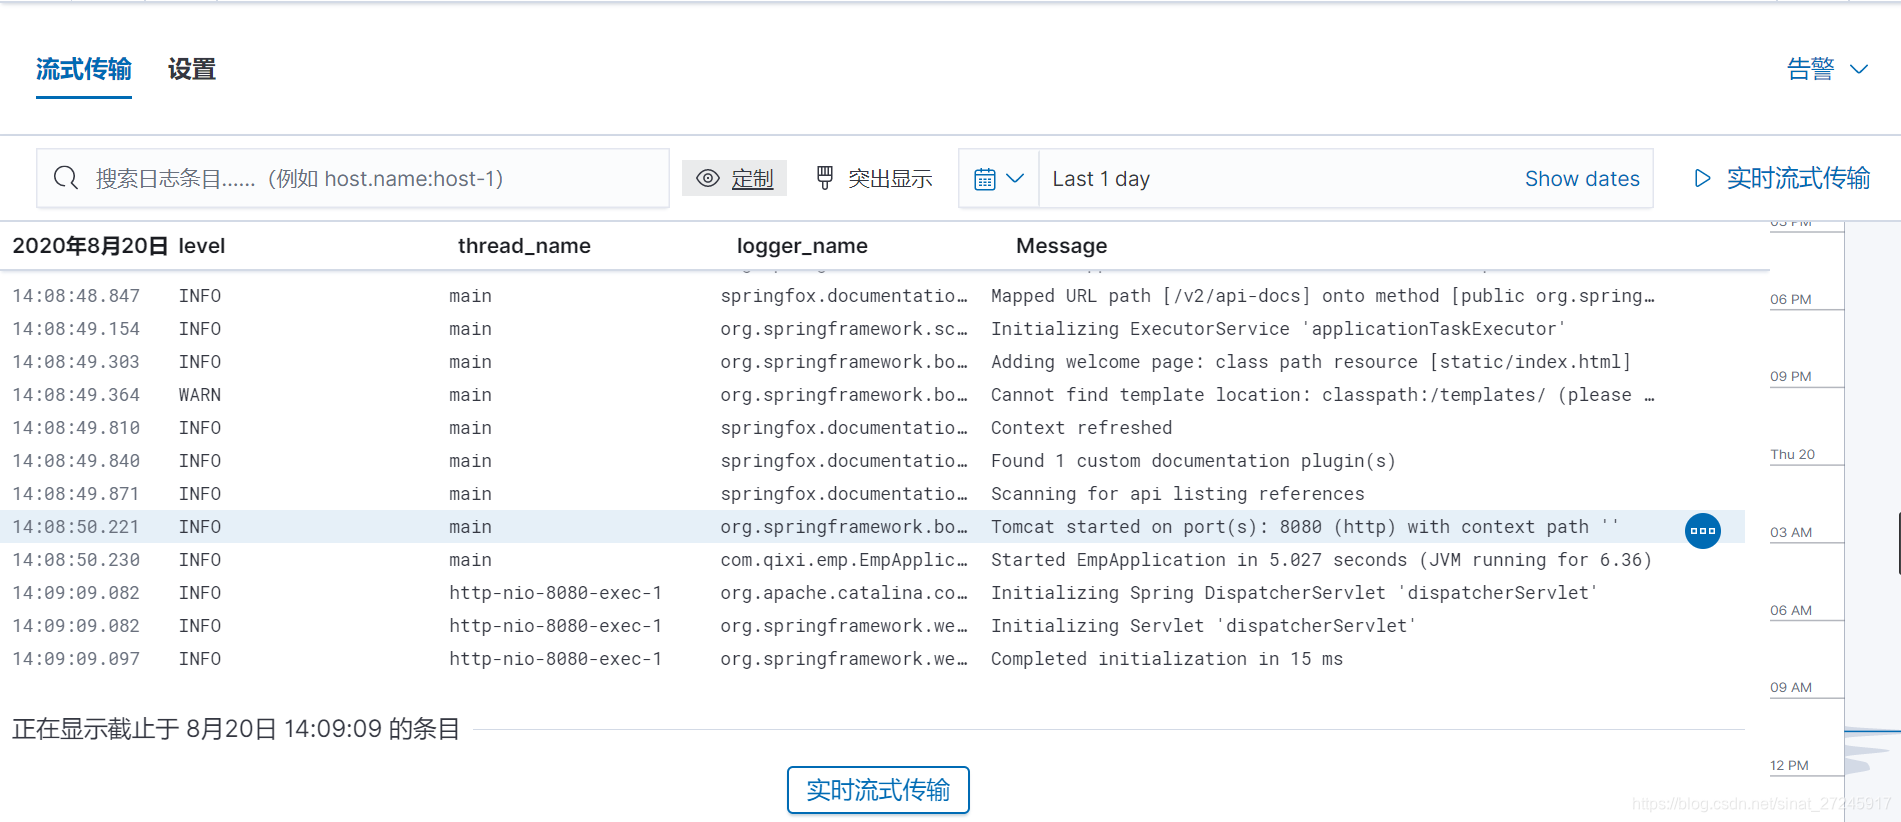The height and width of the screenshot is (822, 1901).
Task: Jump to 09 PM on the timeline
Action: tap(1791, 376)
